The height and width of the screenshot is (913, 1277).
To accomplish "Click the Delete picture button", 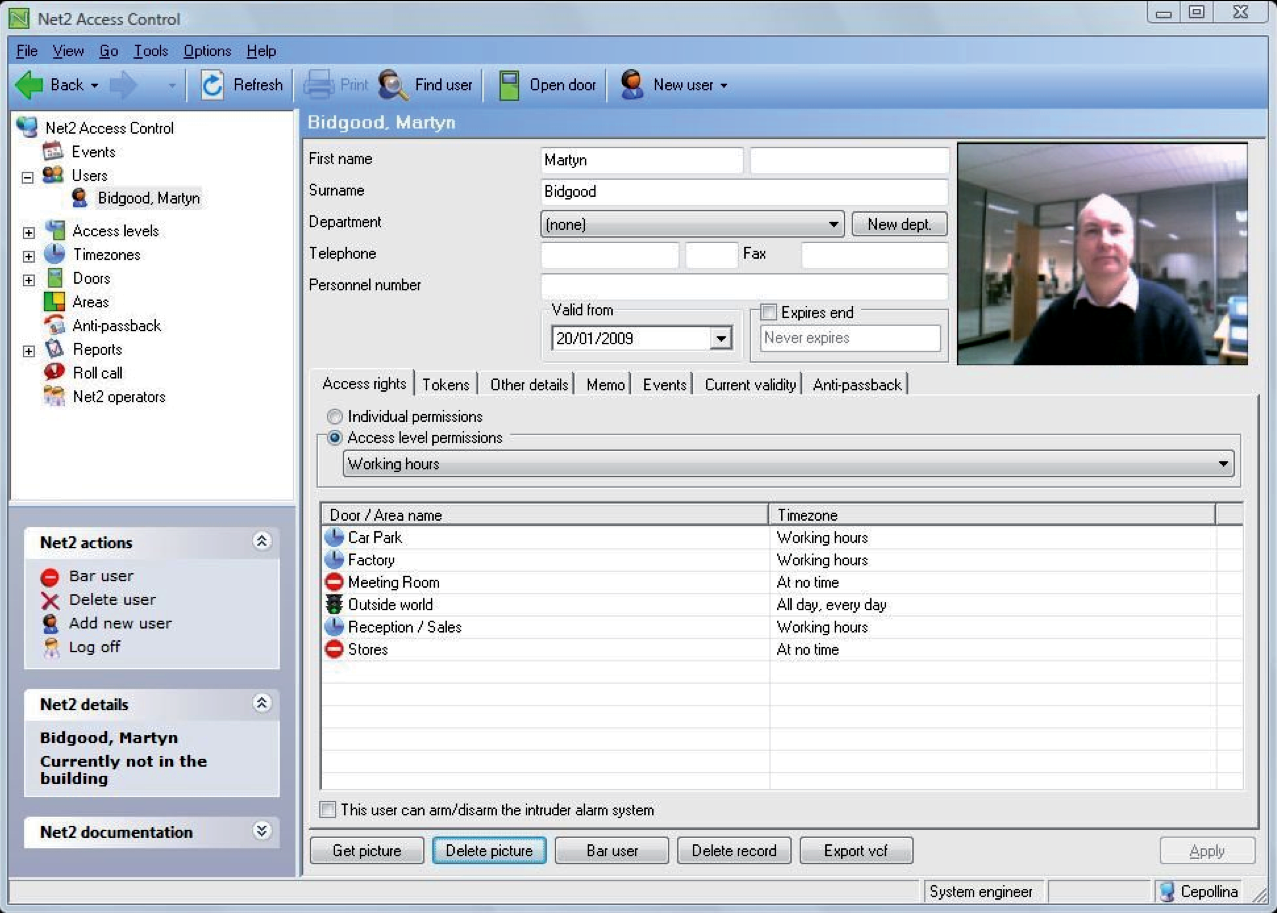I will click(x=489, y=850).
